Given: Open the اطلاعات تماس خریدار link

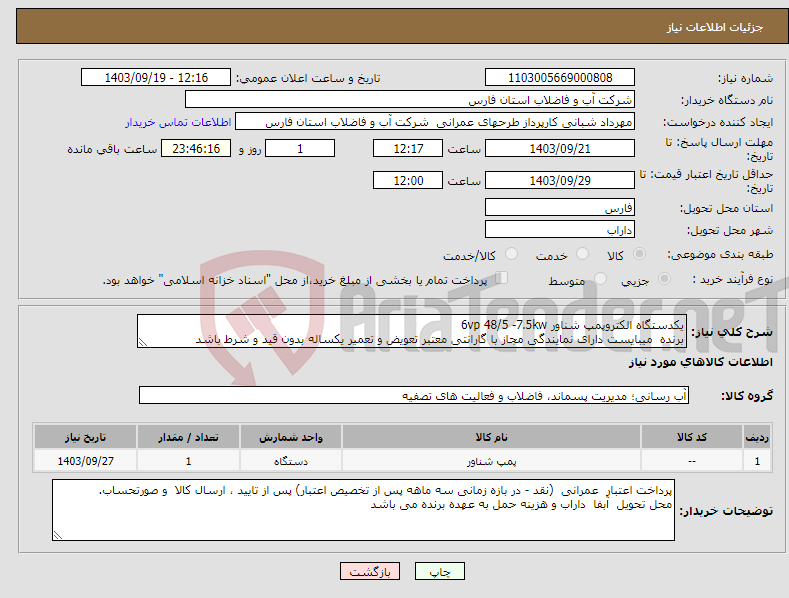Looking at the screenshot, I should 178,122.
